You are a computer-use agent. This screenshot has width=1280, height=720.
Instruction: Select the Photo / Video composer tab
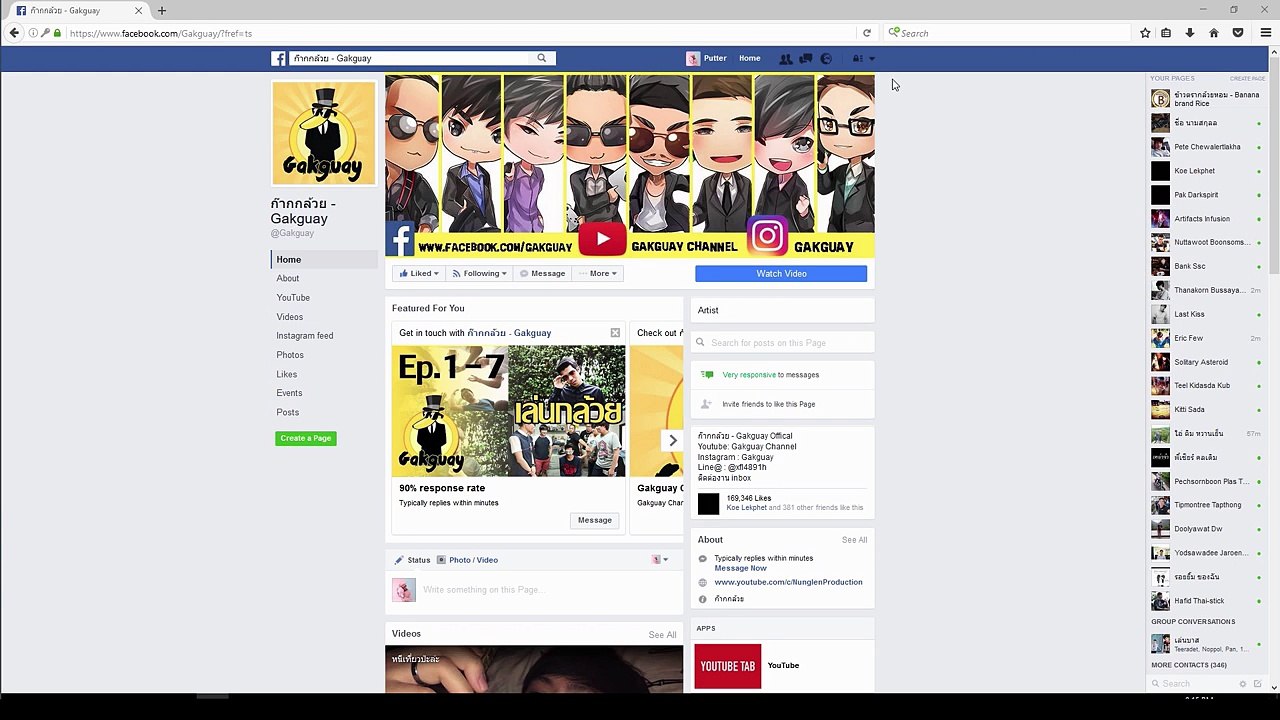click(x=467, y=560)
